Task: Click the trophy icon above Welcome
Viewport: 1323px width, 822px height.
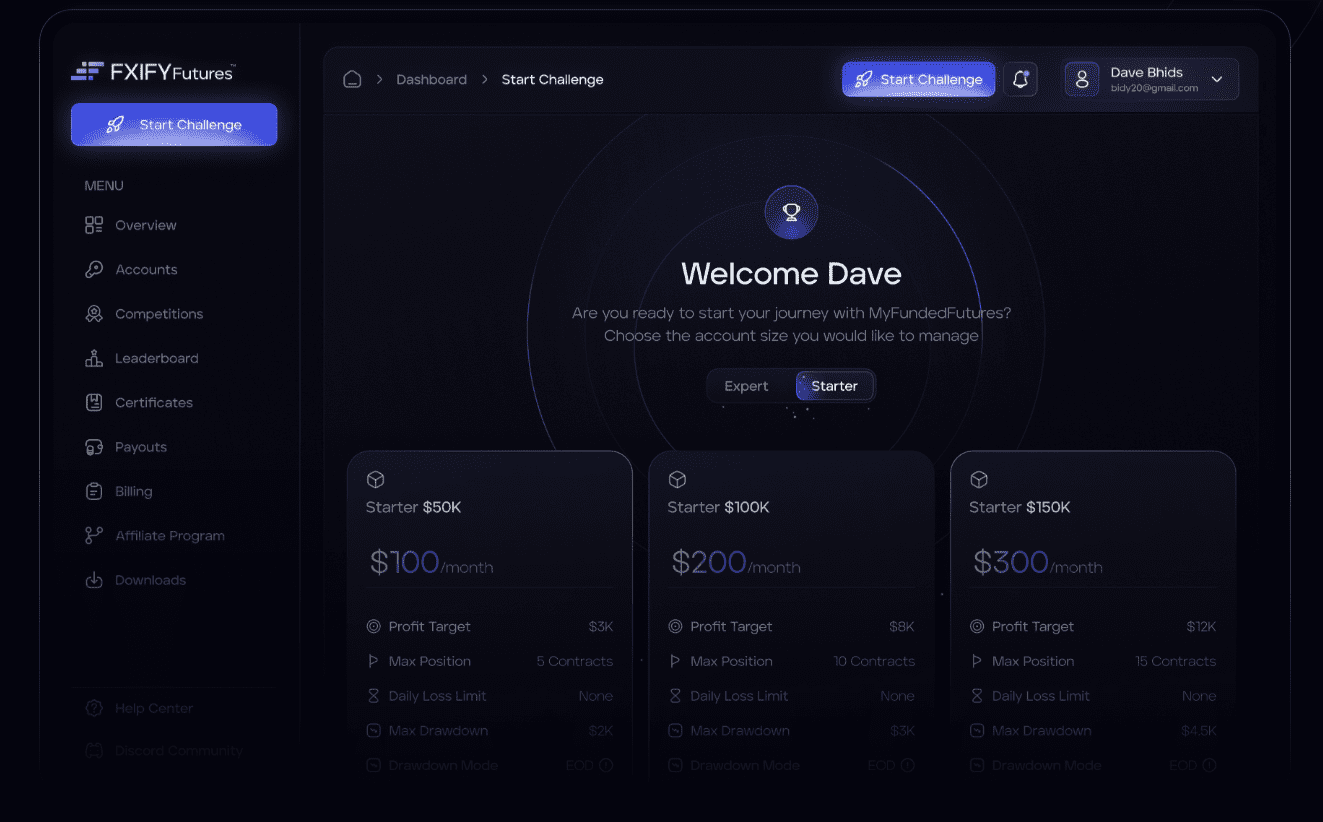Action: [791, 212]
